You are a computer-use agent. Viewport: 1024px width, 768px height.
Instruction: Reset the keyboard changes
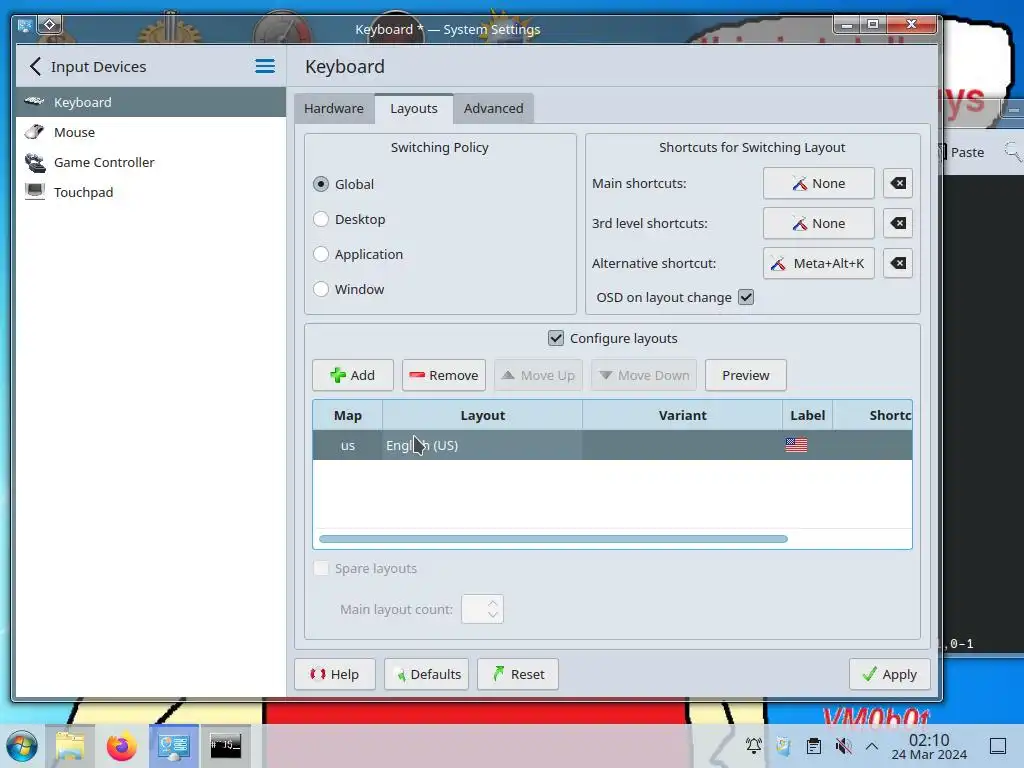coord(518,674)
